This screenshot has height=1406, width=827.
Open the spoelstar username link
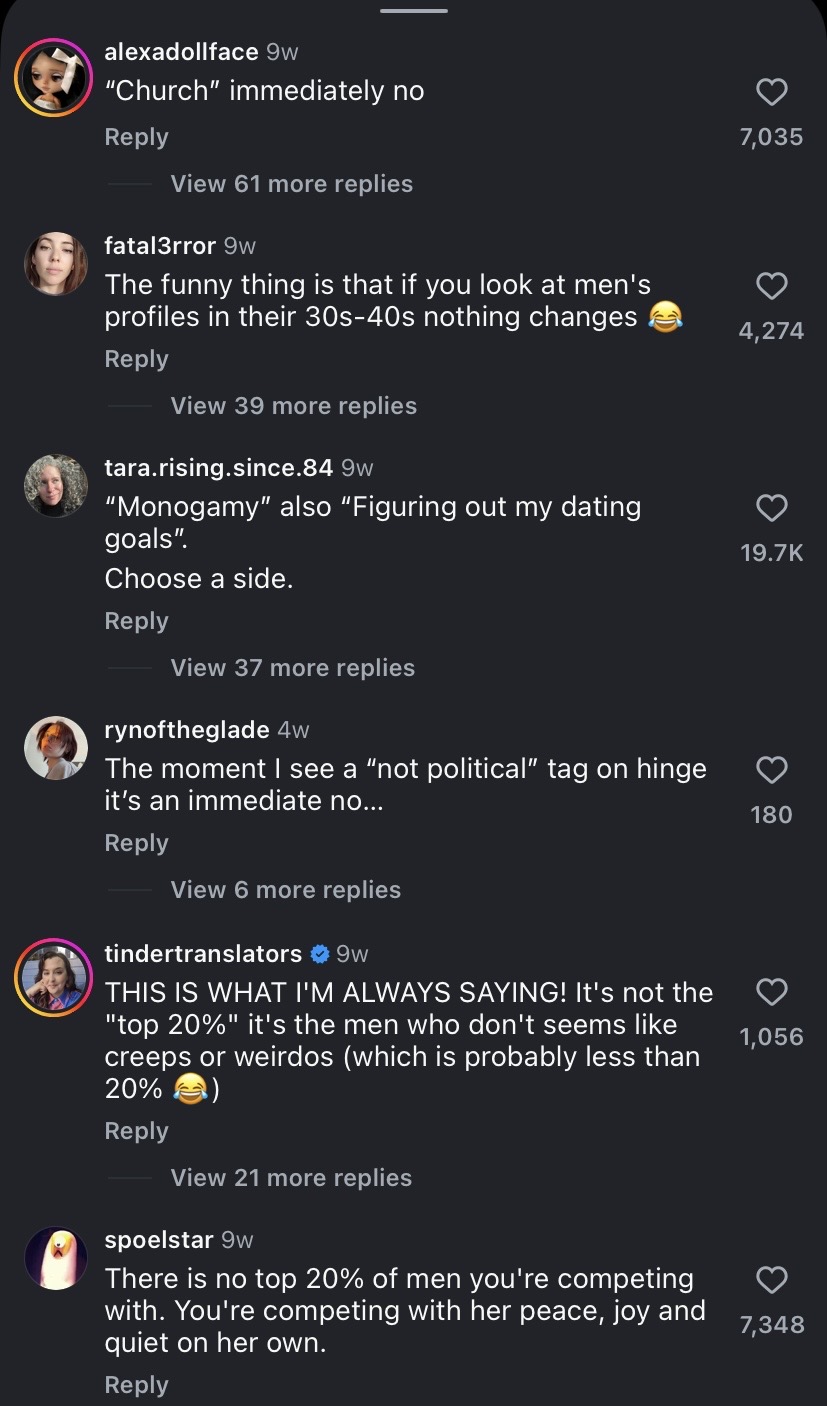[159, 1240]
